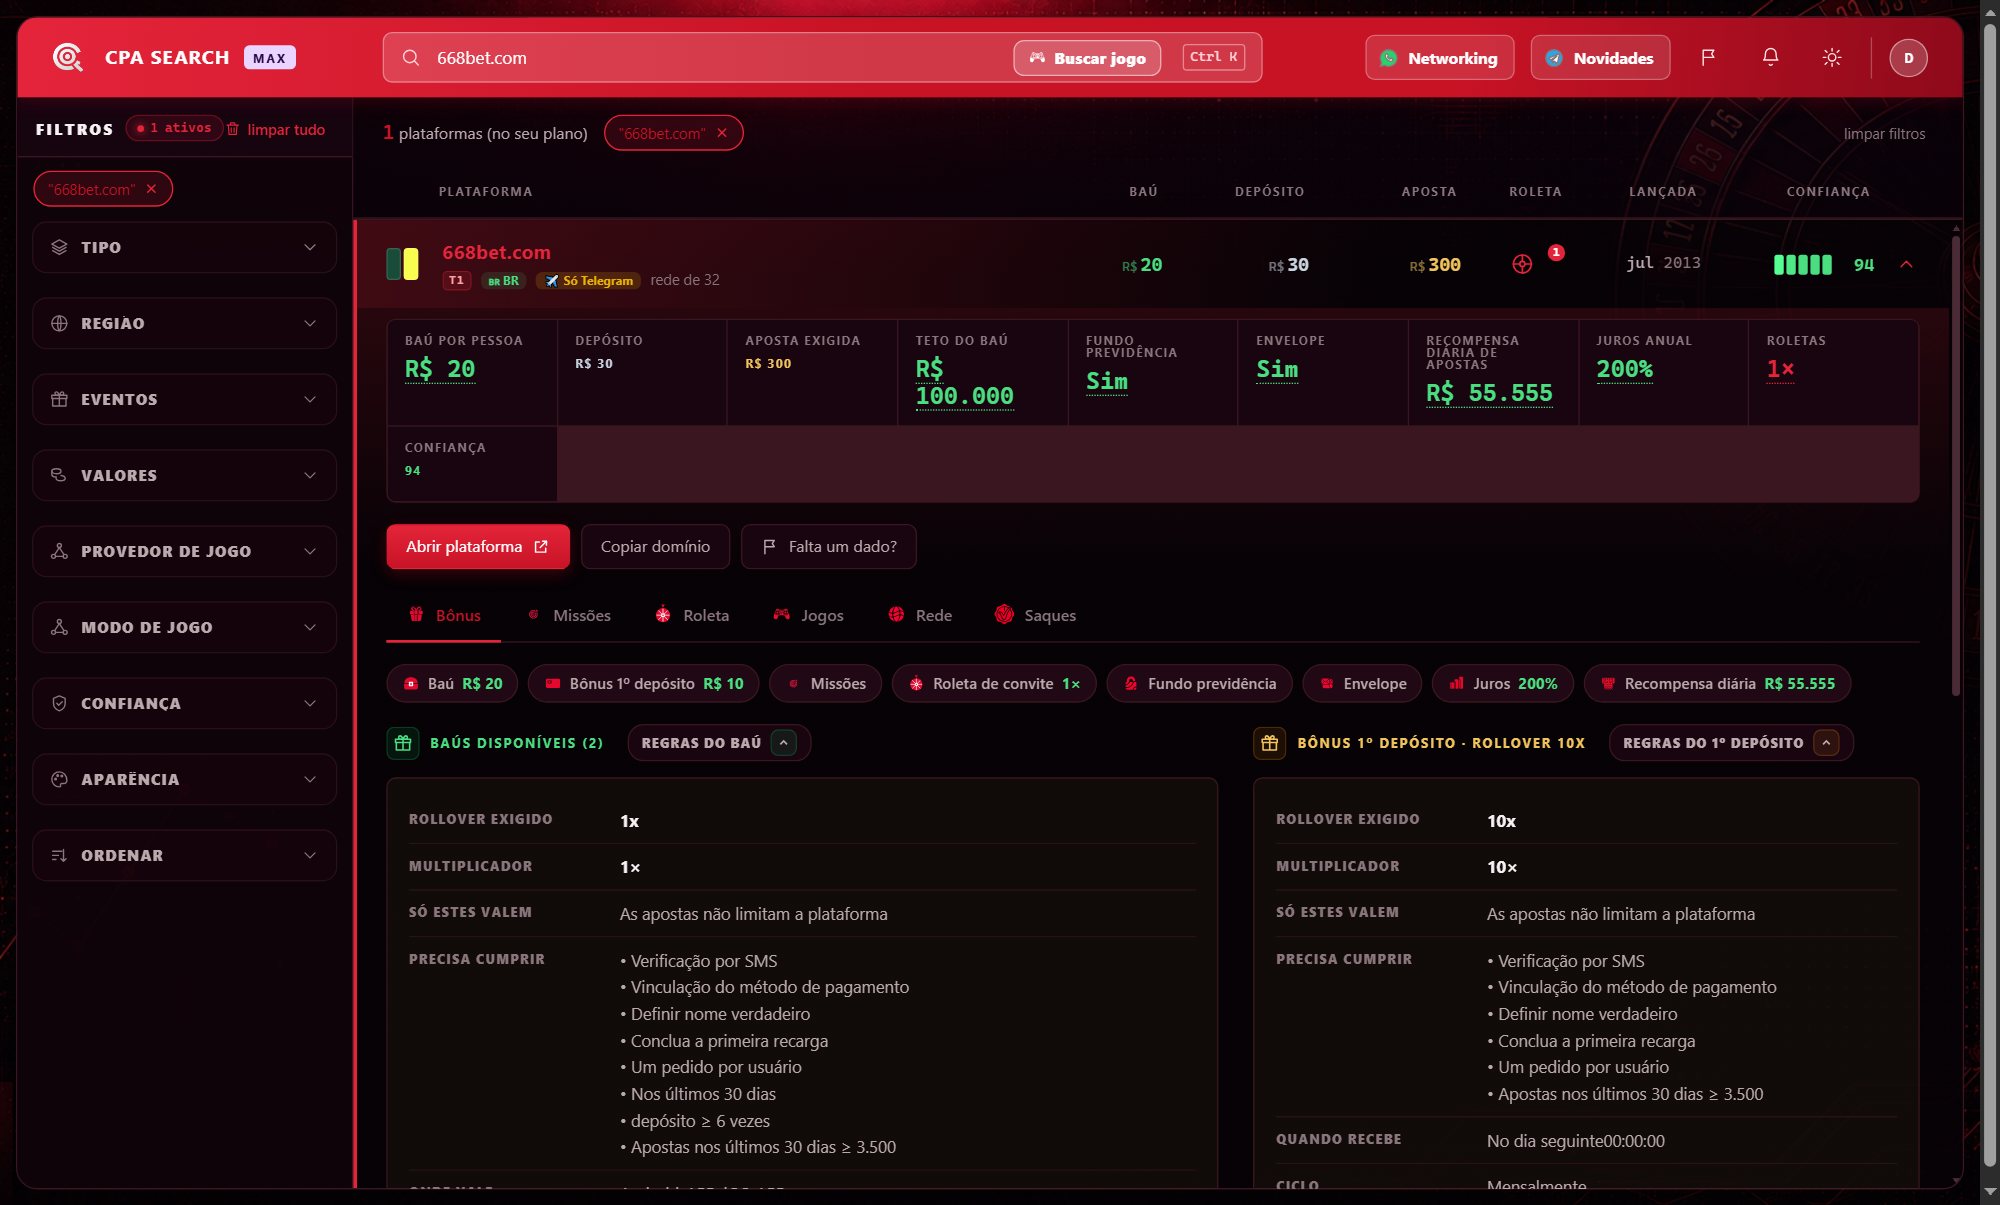
Task: Expand the Modo de Jogo filter
Action: tap(184, 627)
